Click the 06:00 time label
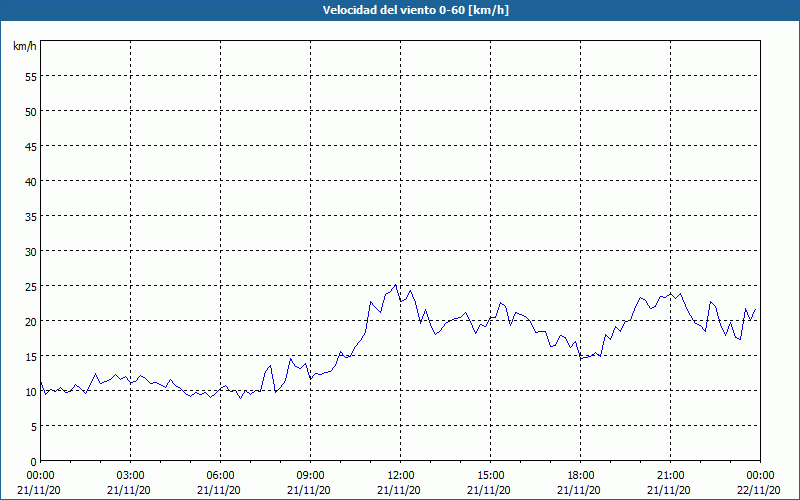 coord(220,476)
